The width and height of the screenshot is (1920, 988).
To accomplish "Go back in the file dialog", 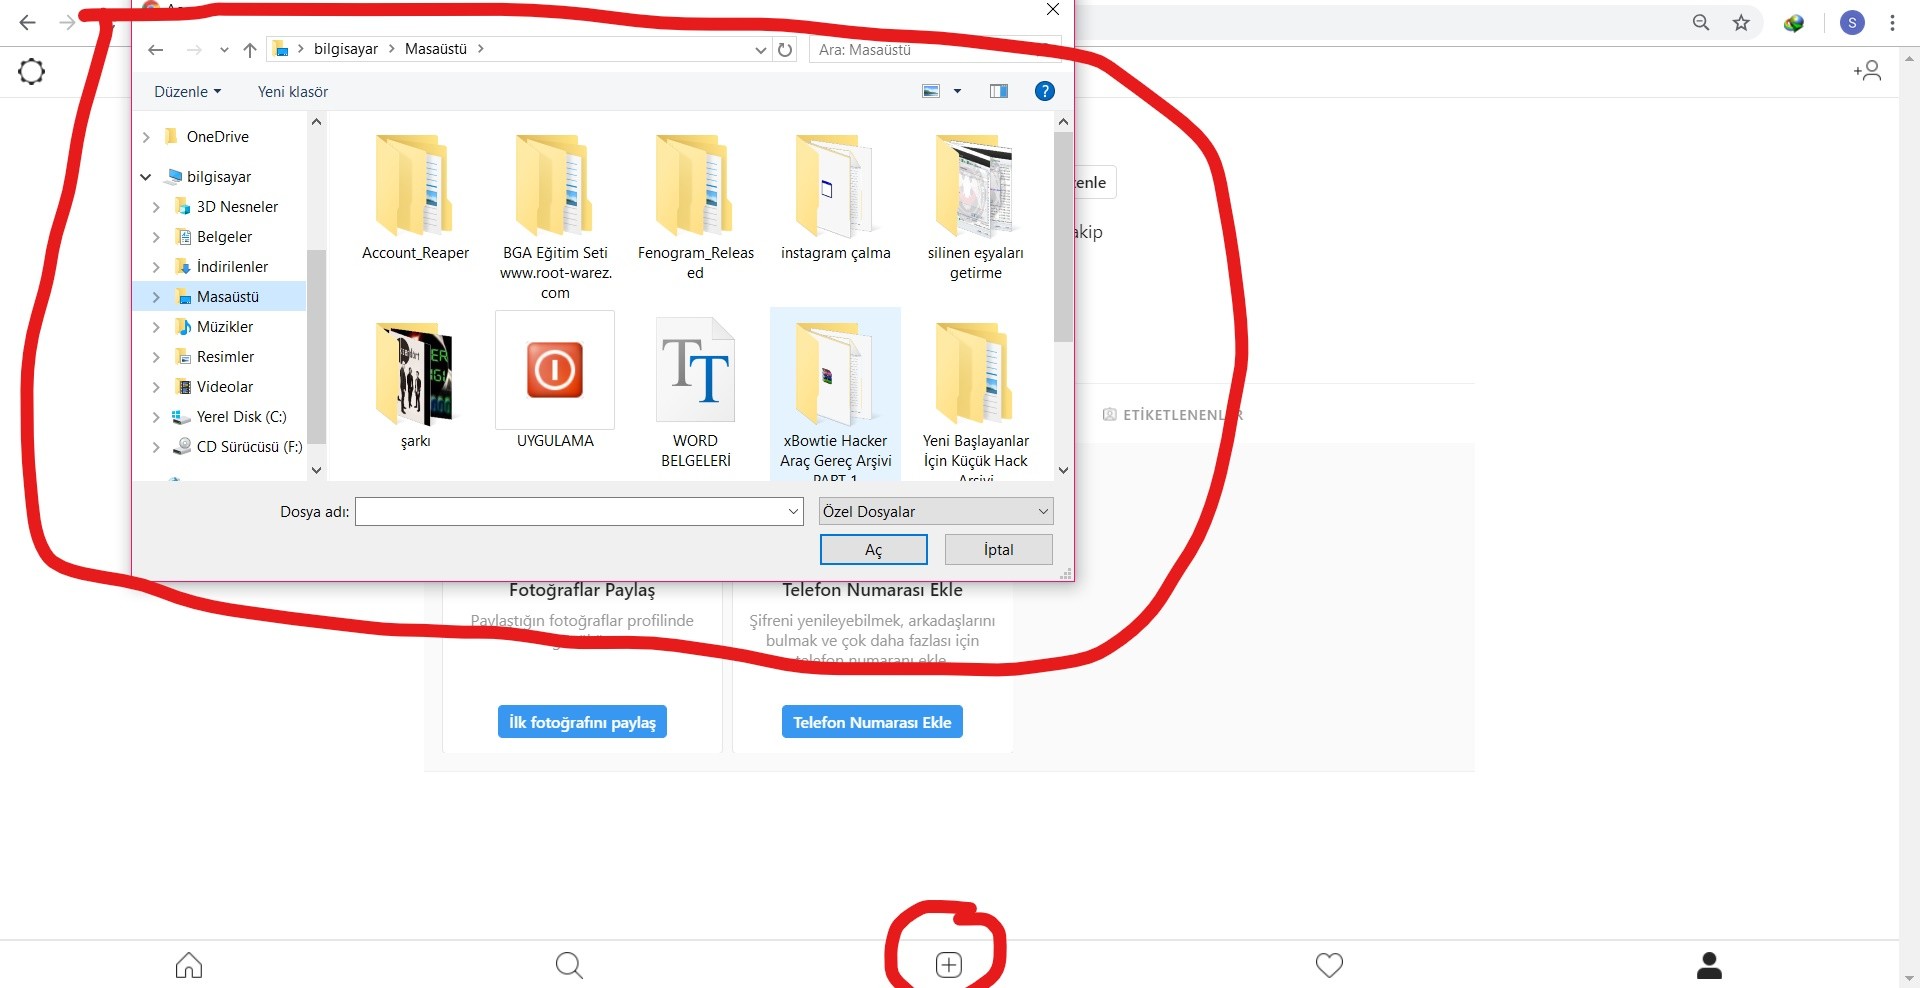I will [155, 49].
